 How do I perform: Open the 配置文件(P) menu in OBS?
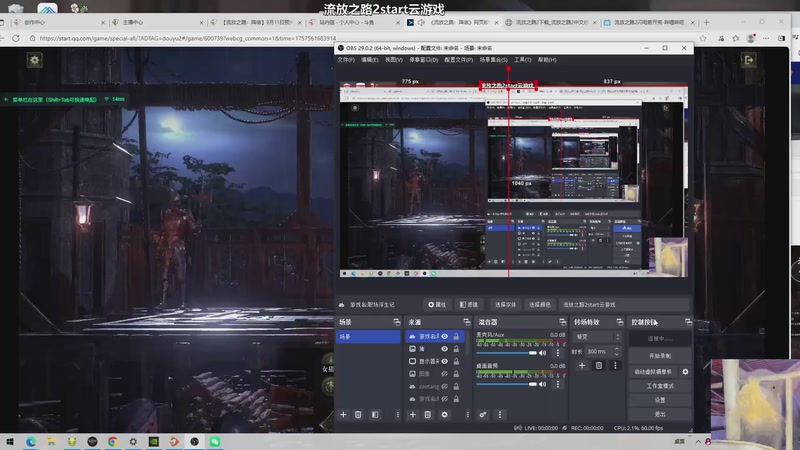[458, 60]
